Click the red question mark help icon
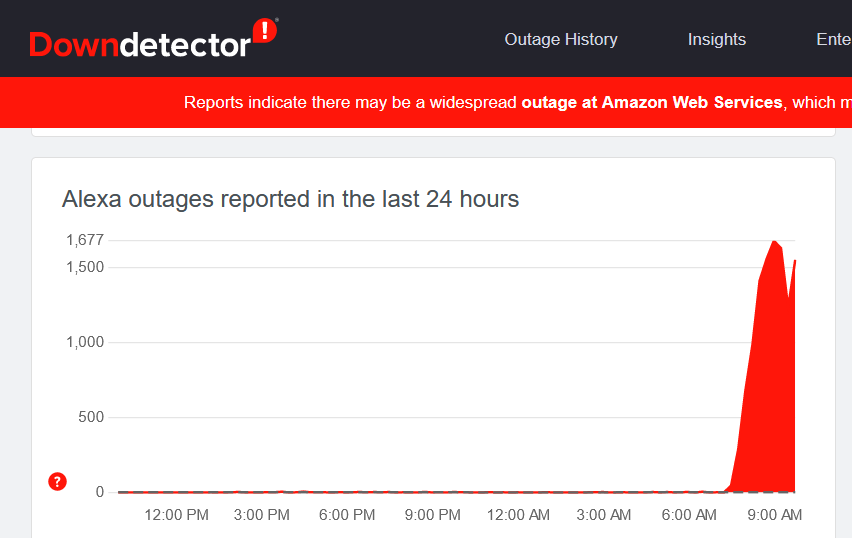The image size is (852, 538). [x=57, y=483]
